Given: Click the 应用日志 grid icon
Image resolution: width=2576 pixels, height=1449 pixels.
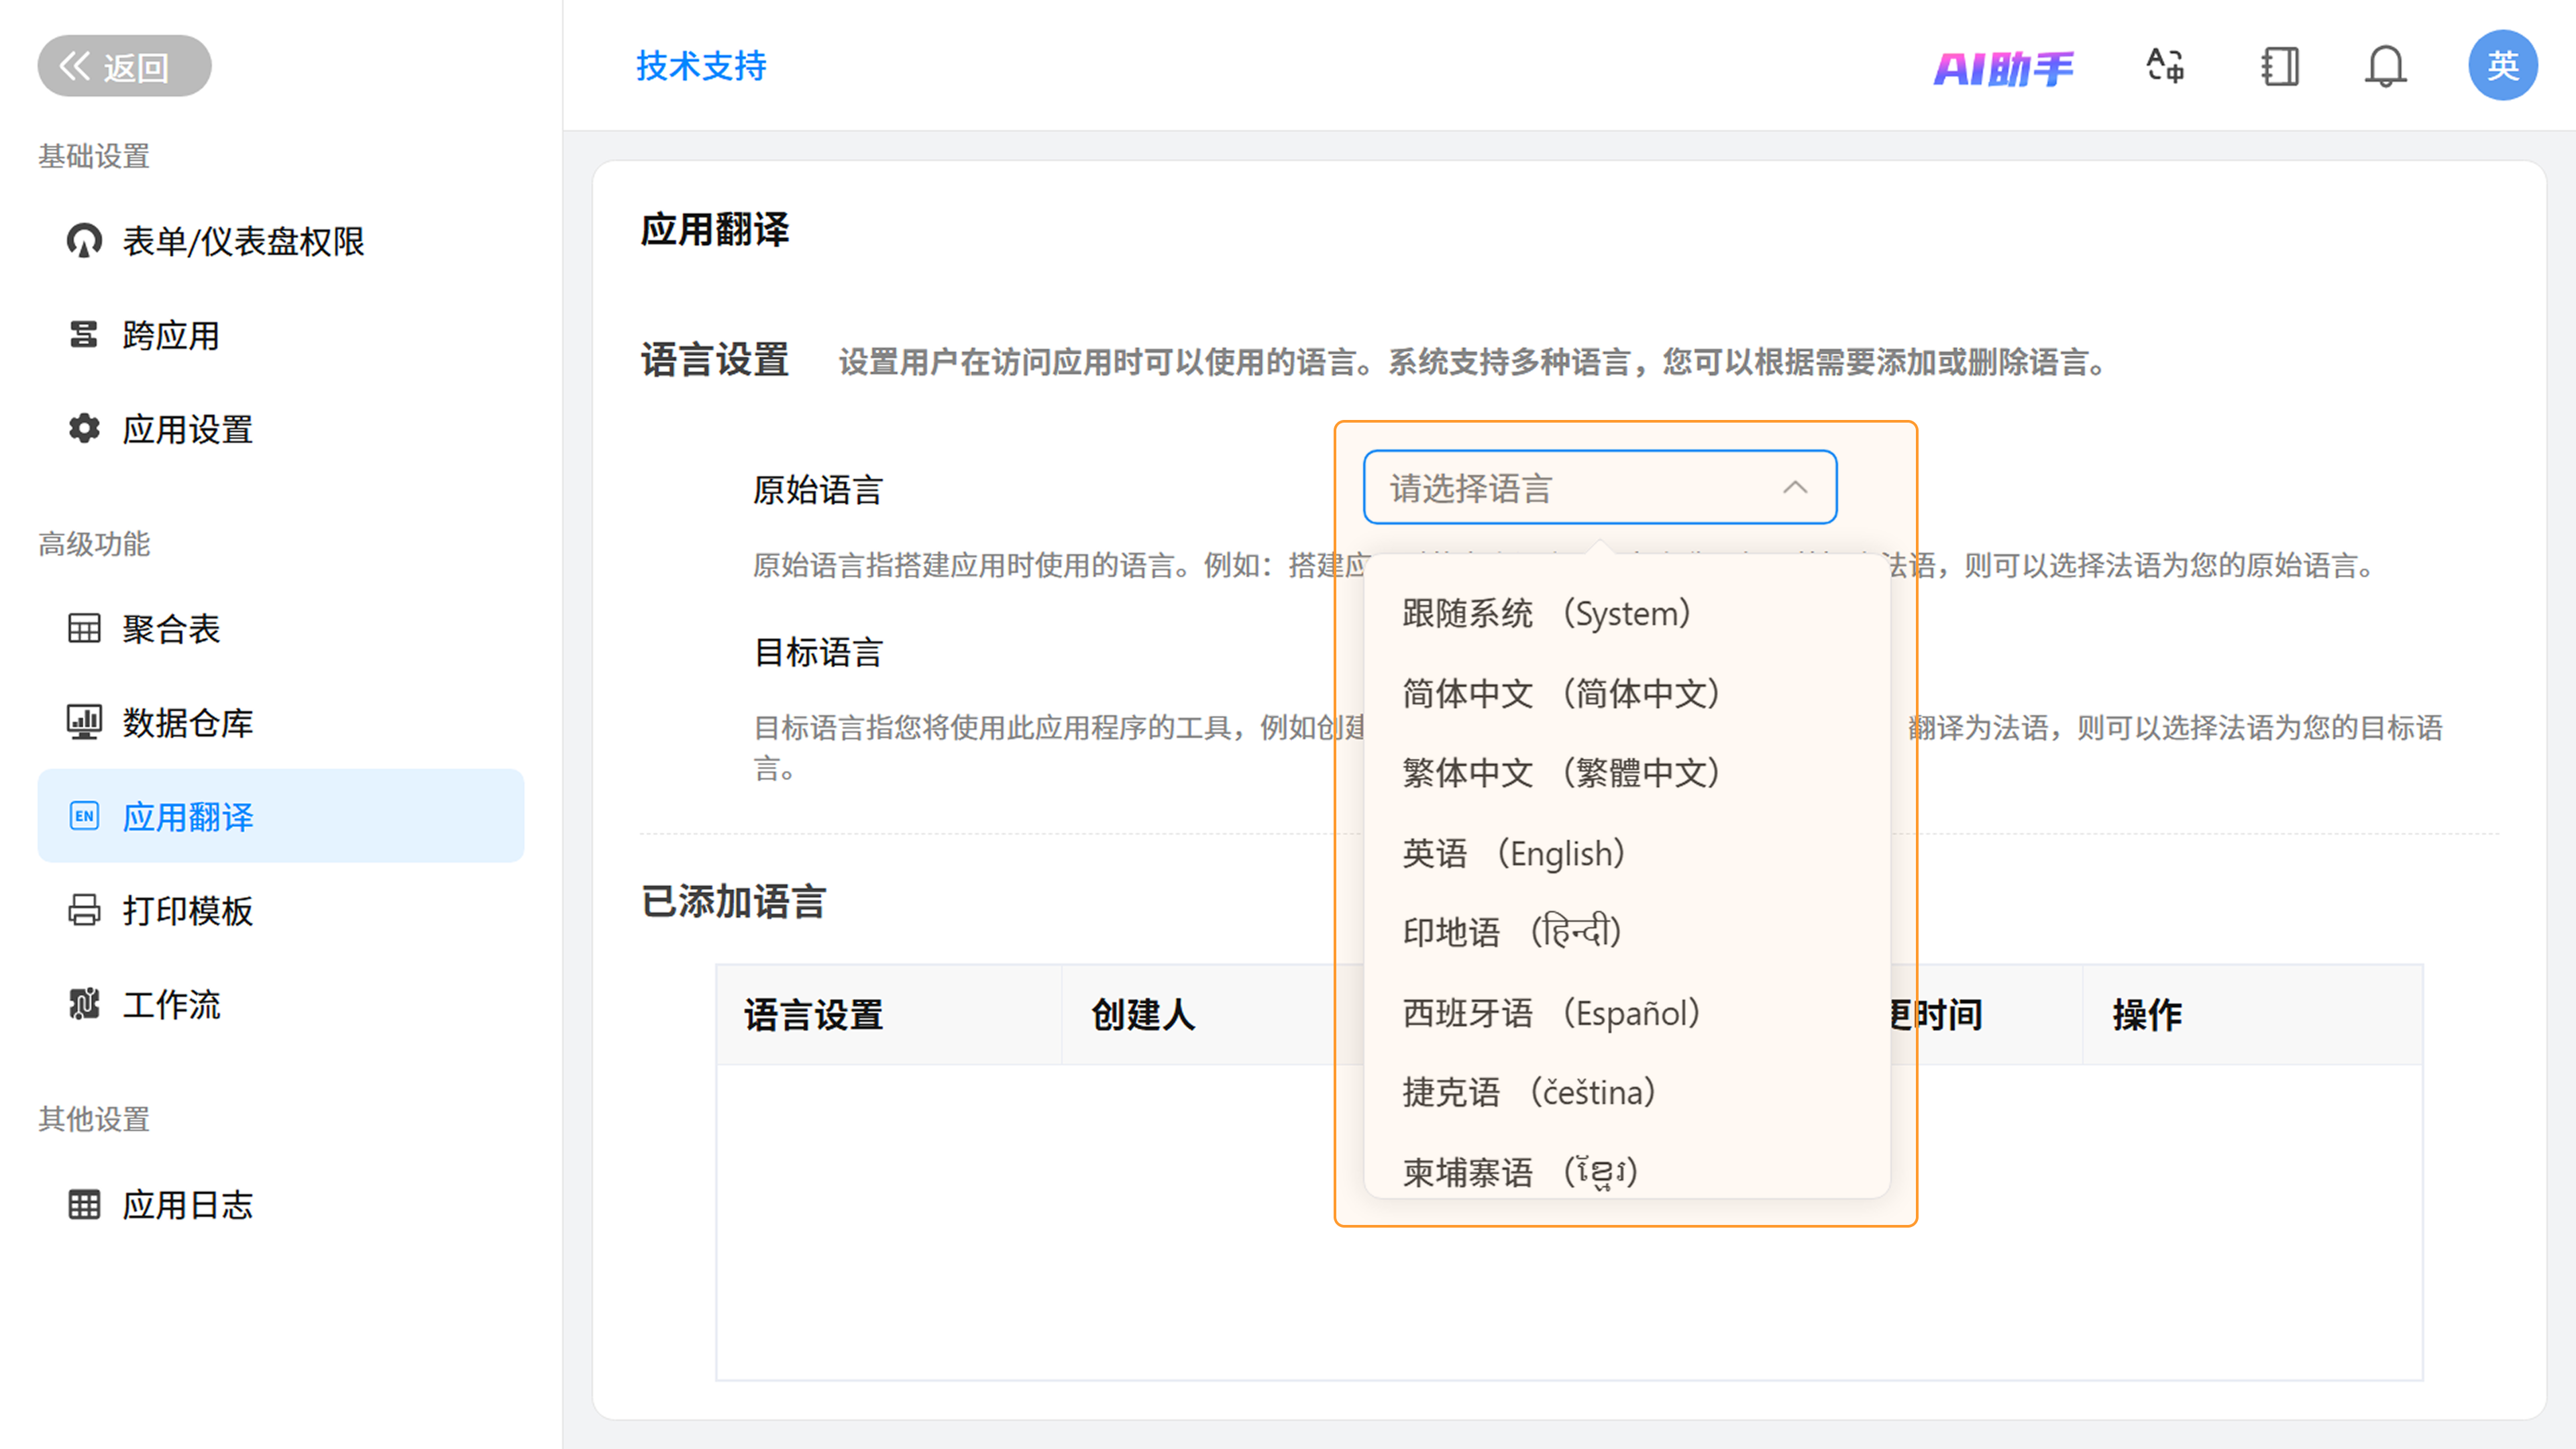Looking at the screenshot, I should pyautogui.click(x=84, y=1204).
